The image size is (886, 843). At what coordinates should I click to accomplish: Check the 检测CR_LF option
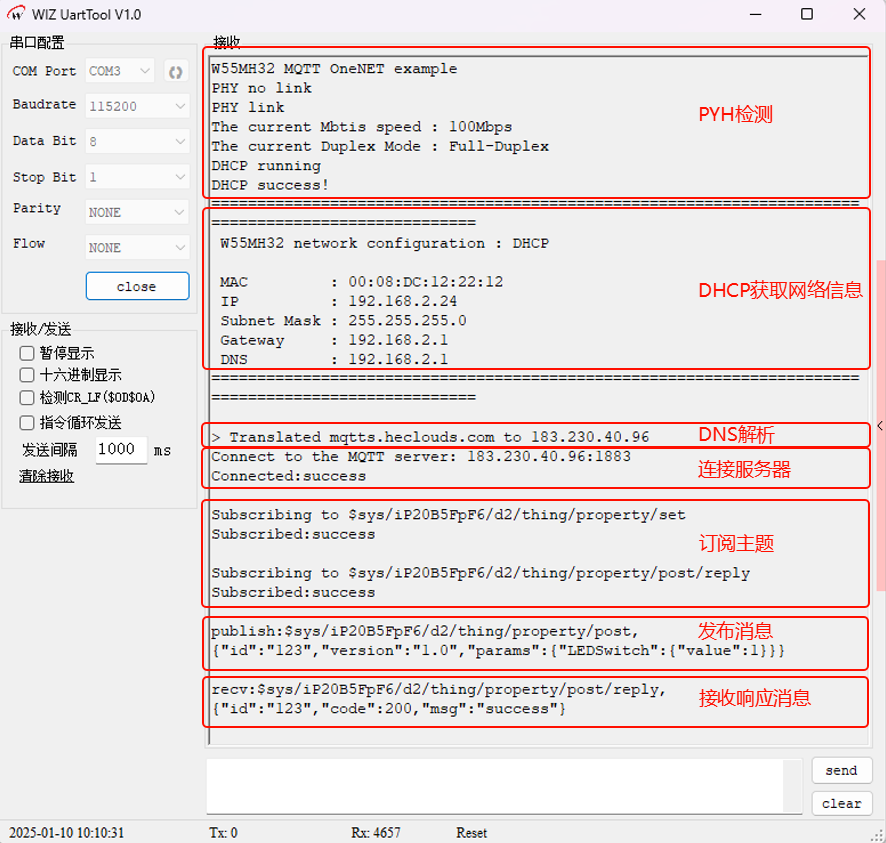(28, 397)
